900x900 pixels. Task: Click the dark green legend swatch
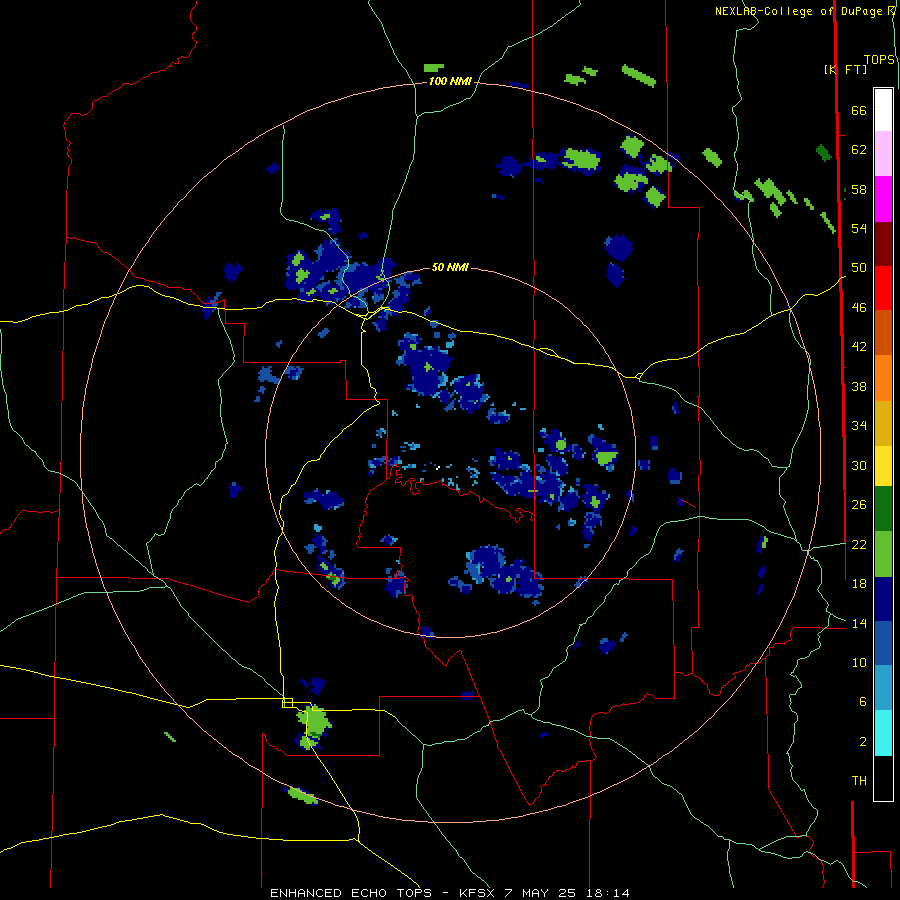tap(883, 509)
